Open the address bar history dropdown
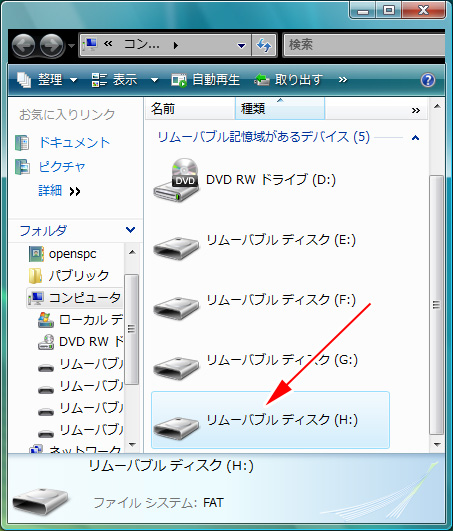453x531 pixels. [241, 45]
